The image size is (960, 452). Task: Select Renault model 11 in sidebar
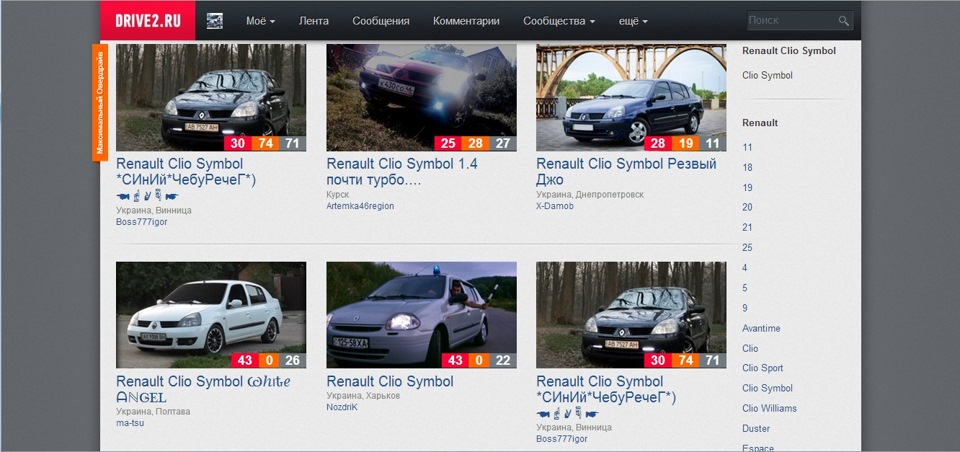tap(747, 148)
